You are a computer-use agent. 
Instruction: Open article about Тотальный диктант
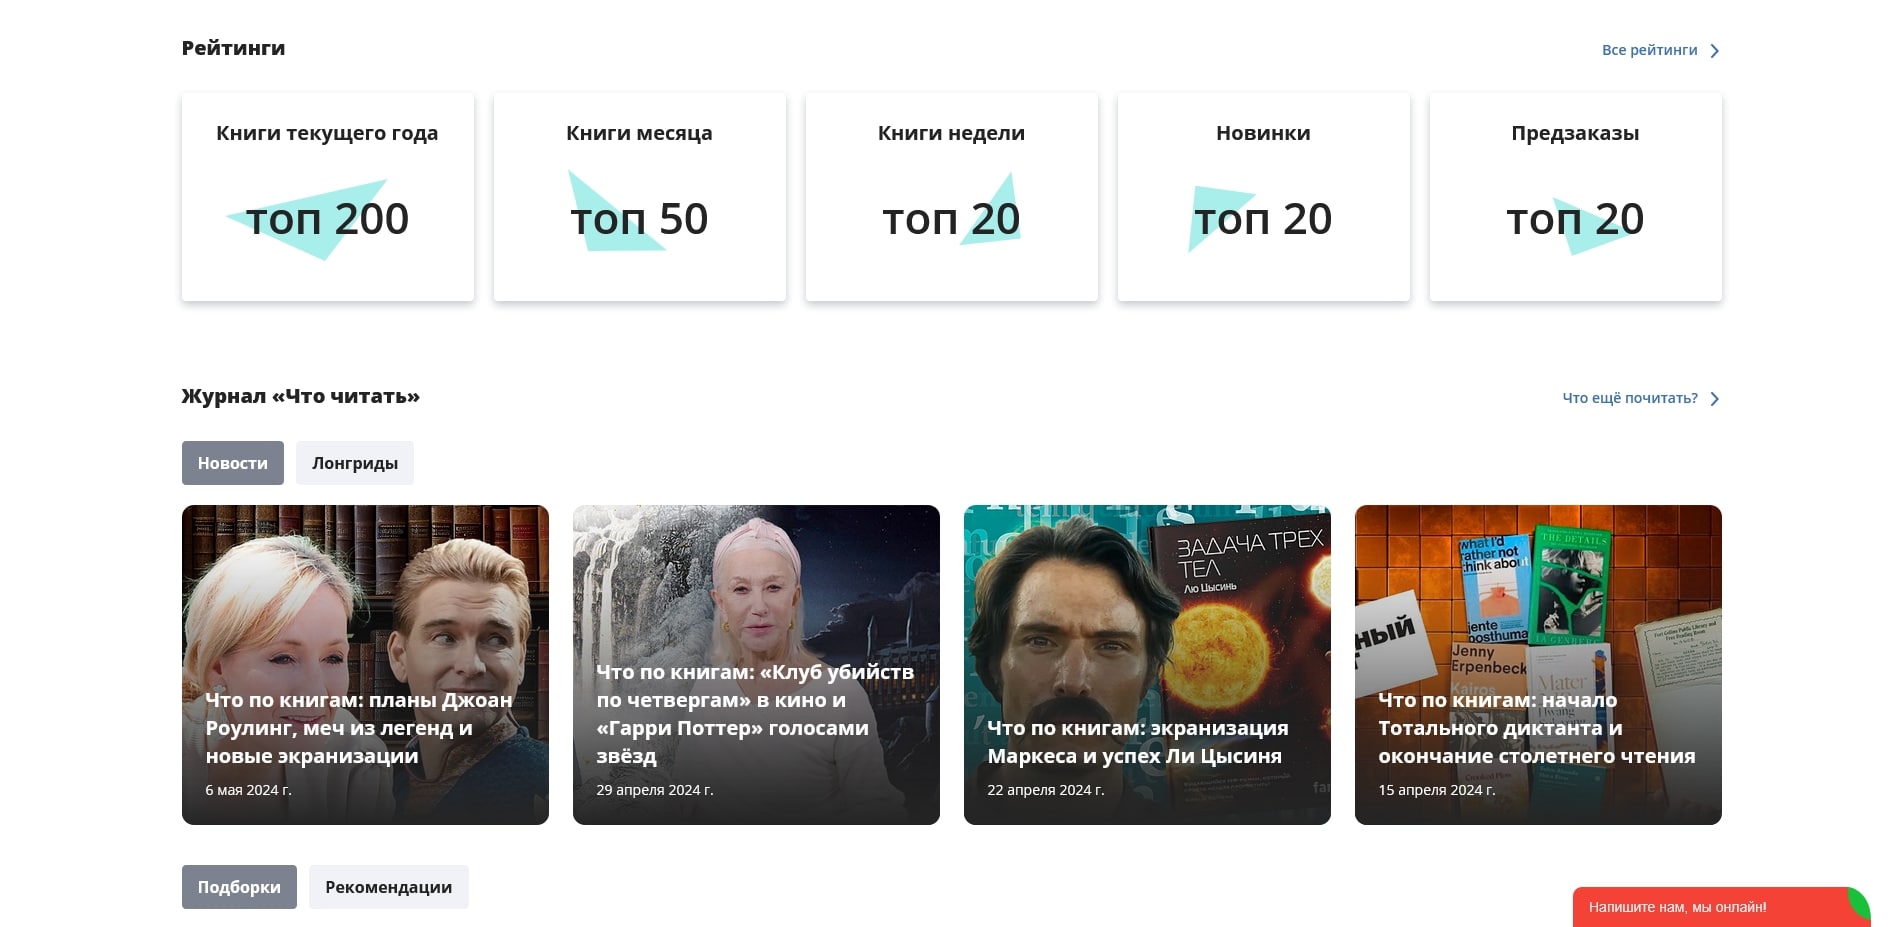1538,665
